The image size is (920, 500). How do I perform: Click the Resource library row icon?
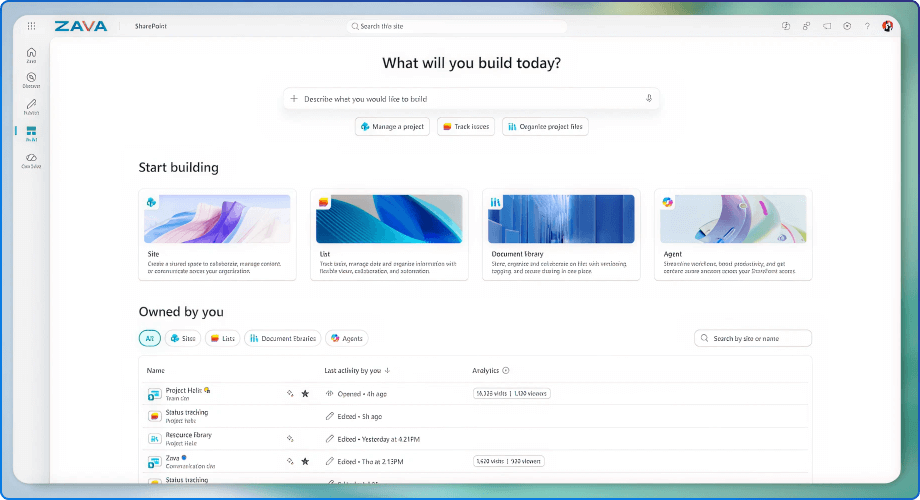154,438
